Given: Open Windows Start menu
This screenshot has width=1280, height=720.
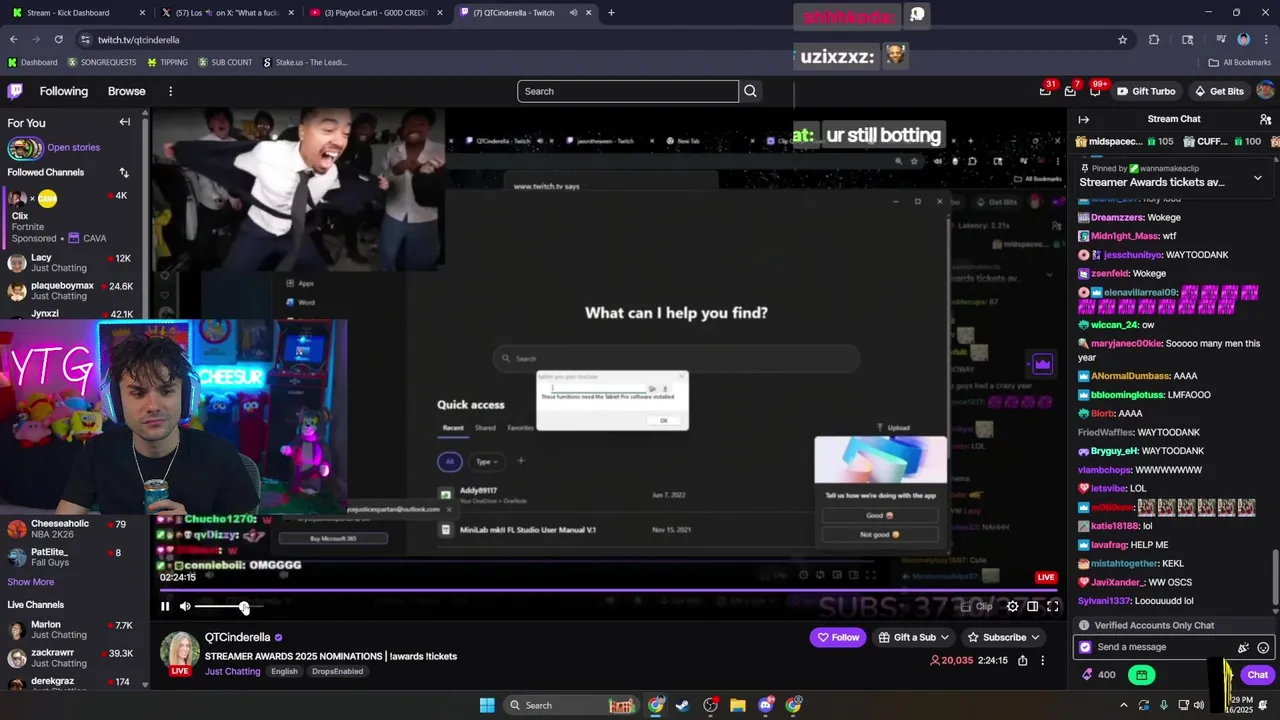Looking at the screenshot, I should point(487,705).
